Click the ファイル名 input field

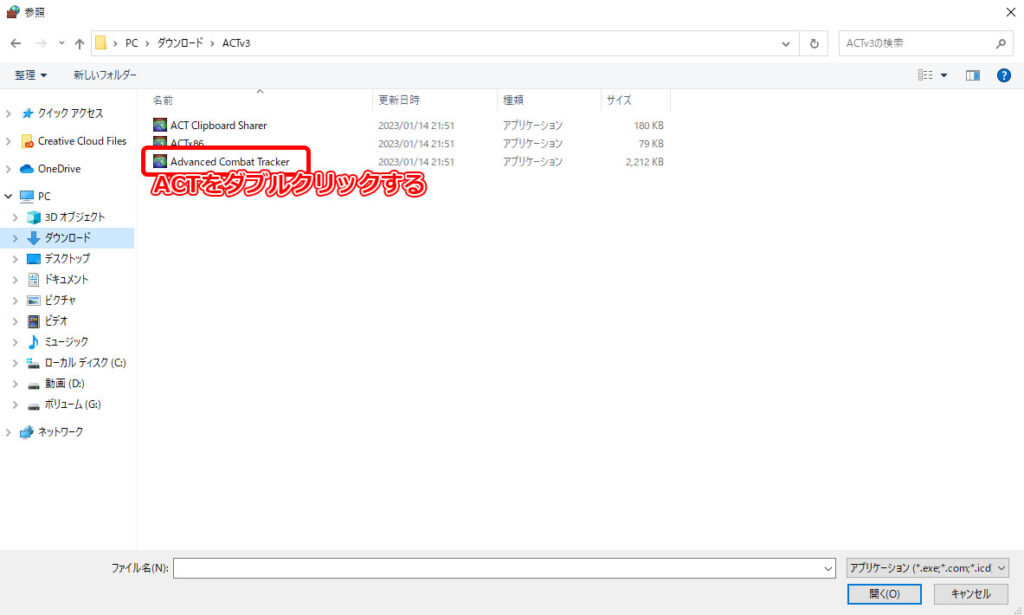[x=500, y=568]
